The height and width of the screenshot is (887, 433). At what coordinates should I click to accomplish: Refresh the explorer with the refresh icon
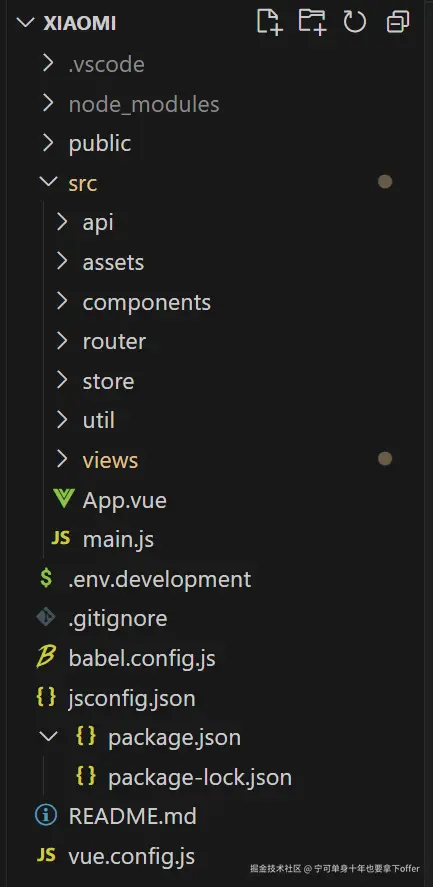(x=355, y=23)
